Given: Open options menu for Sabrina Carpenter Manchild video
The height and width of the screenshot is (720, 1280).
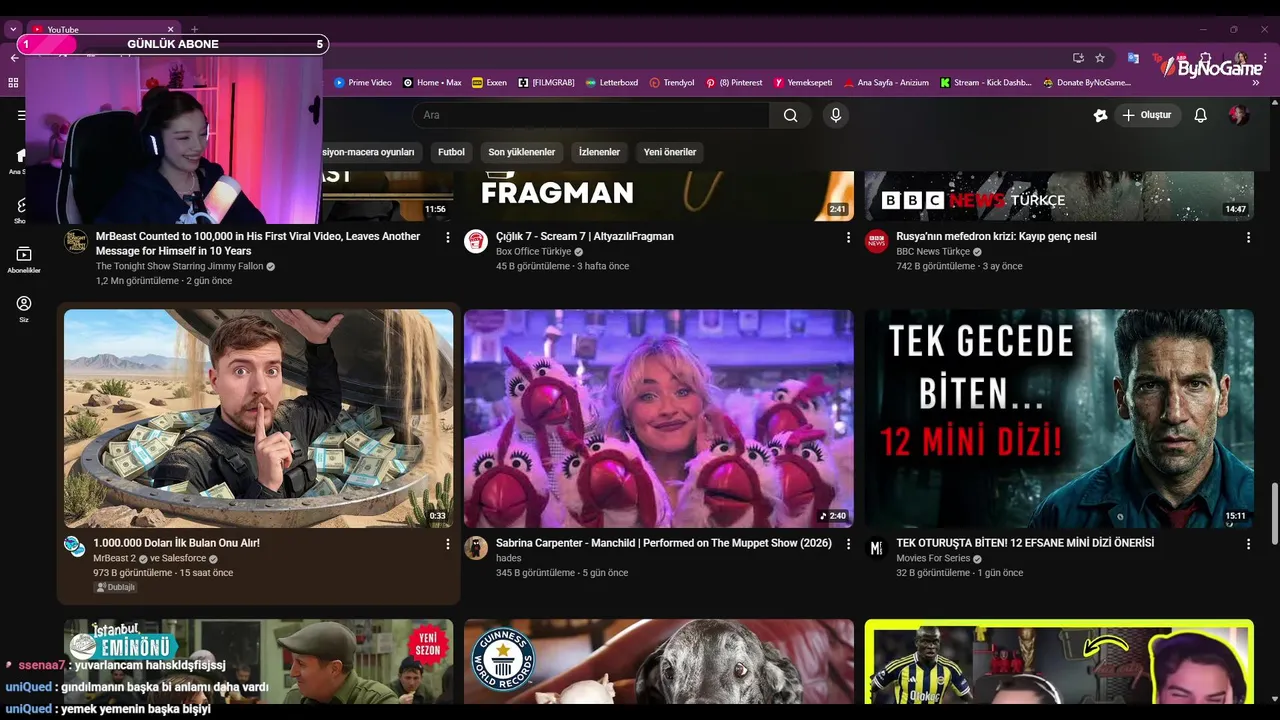Looking at the screenshot, I should [848, 544].
